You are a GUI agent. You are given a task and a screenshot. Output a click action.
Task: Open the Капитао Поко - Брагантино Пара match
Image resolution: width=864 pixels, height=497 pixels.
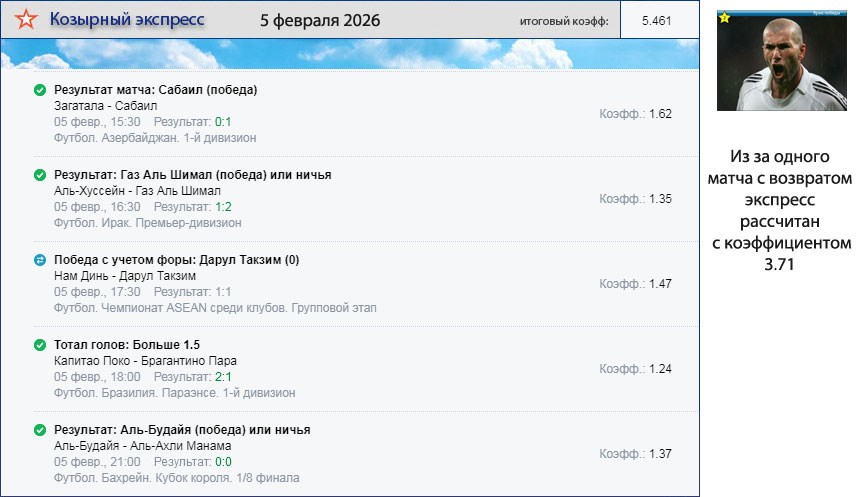(145, 361)
